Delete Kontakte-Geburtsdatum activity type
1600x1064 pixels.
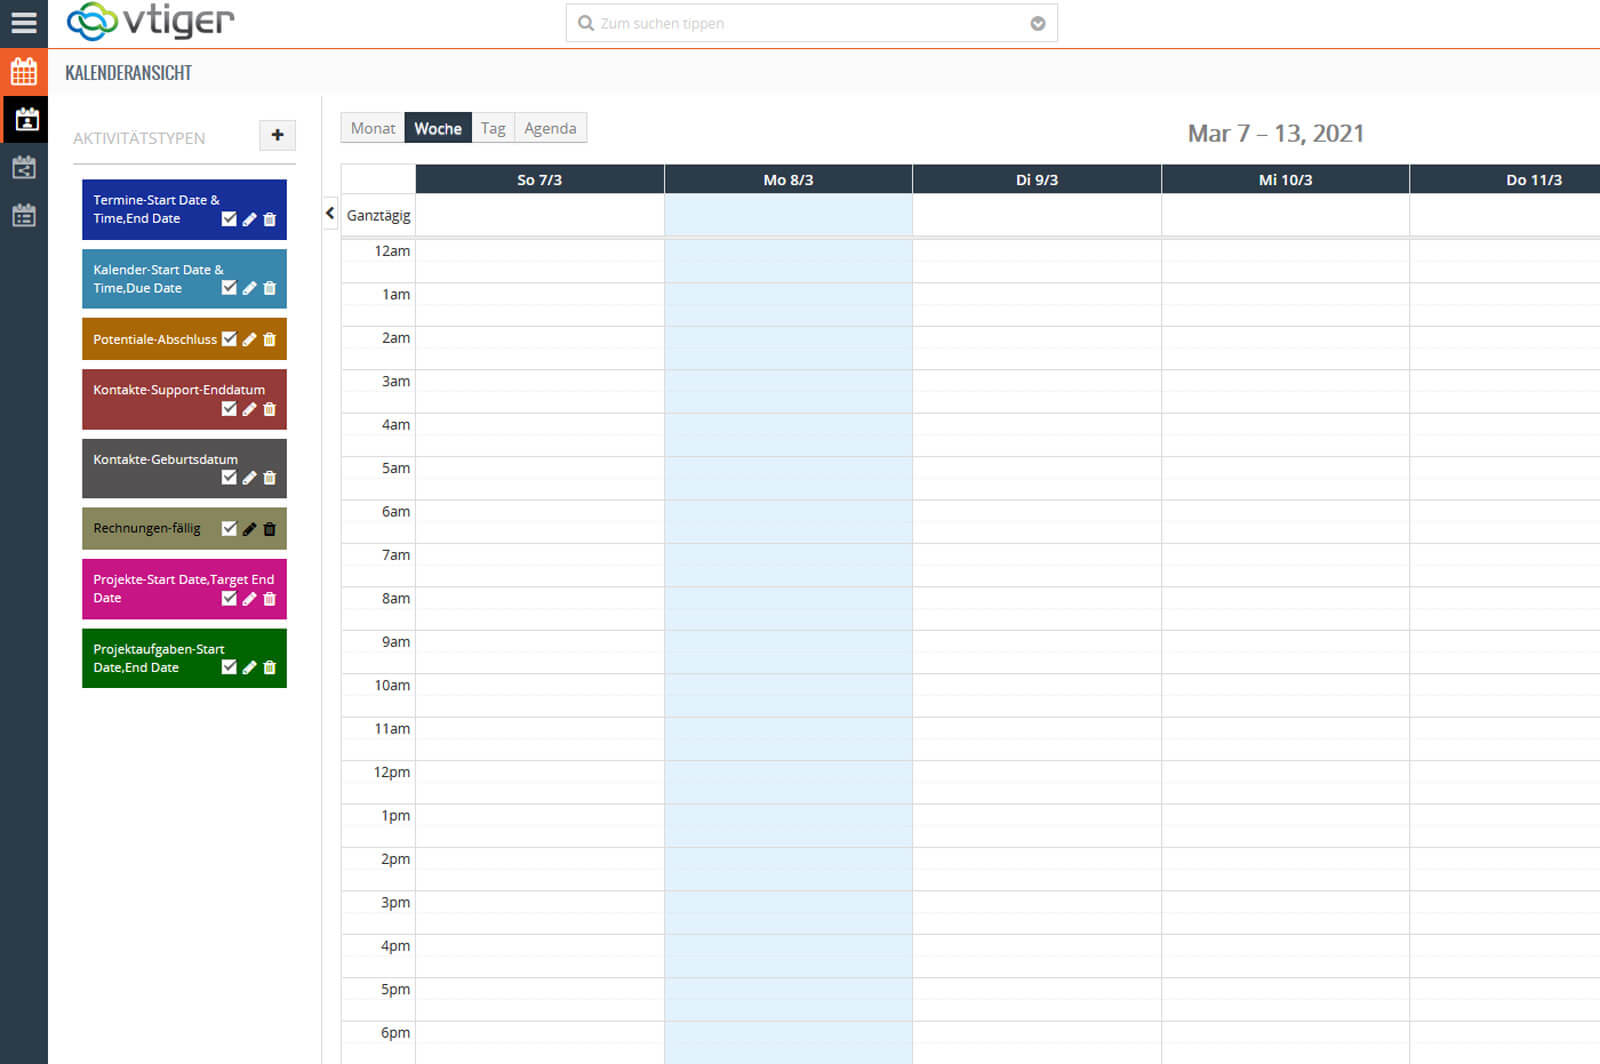tap(269, 478)
